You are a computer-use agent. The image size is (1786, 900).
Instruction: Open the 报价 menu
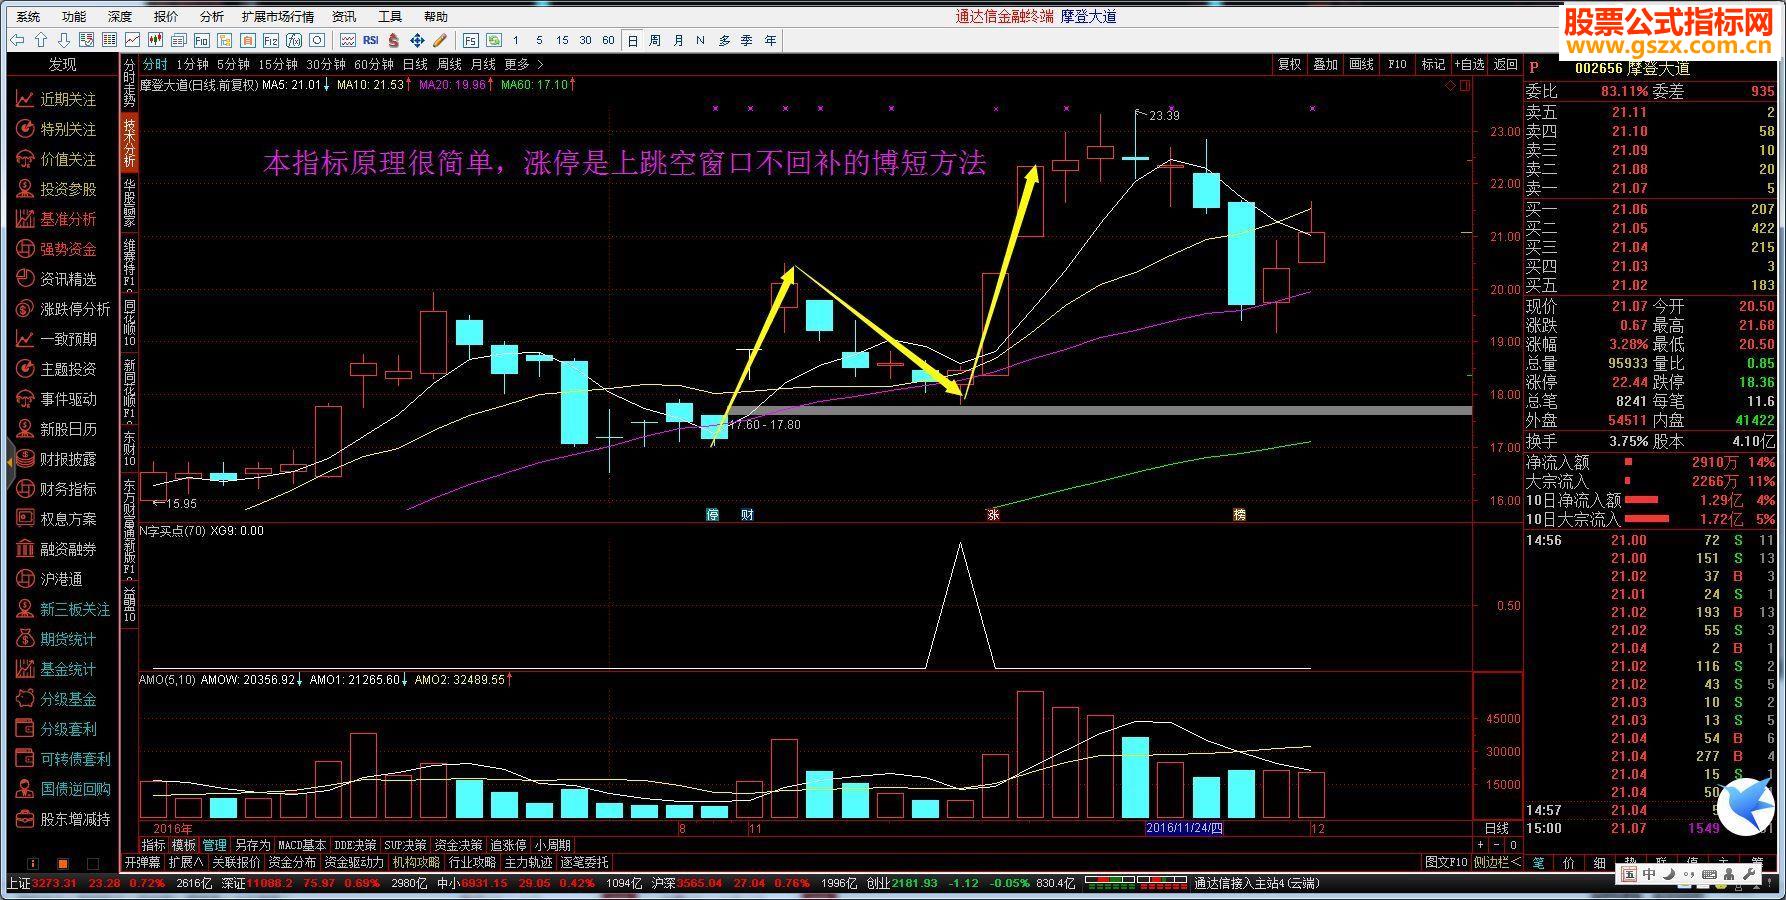coord(166,16)
